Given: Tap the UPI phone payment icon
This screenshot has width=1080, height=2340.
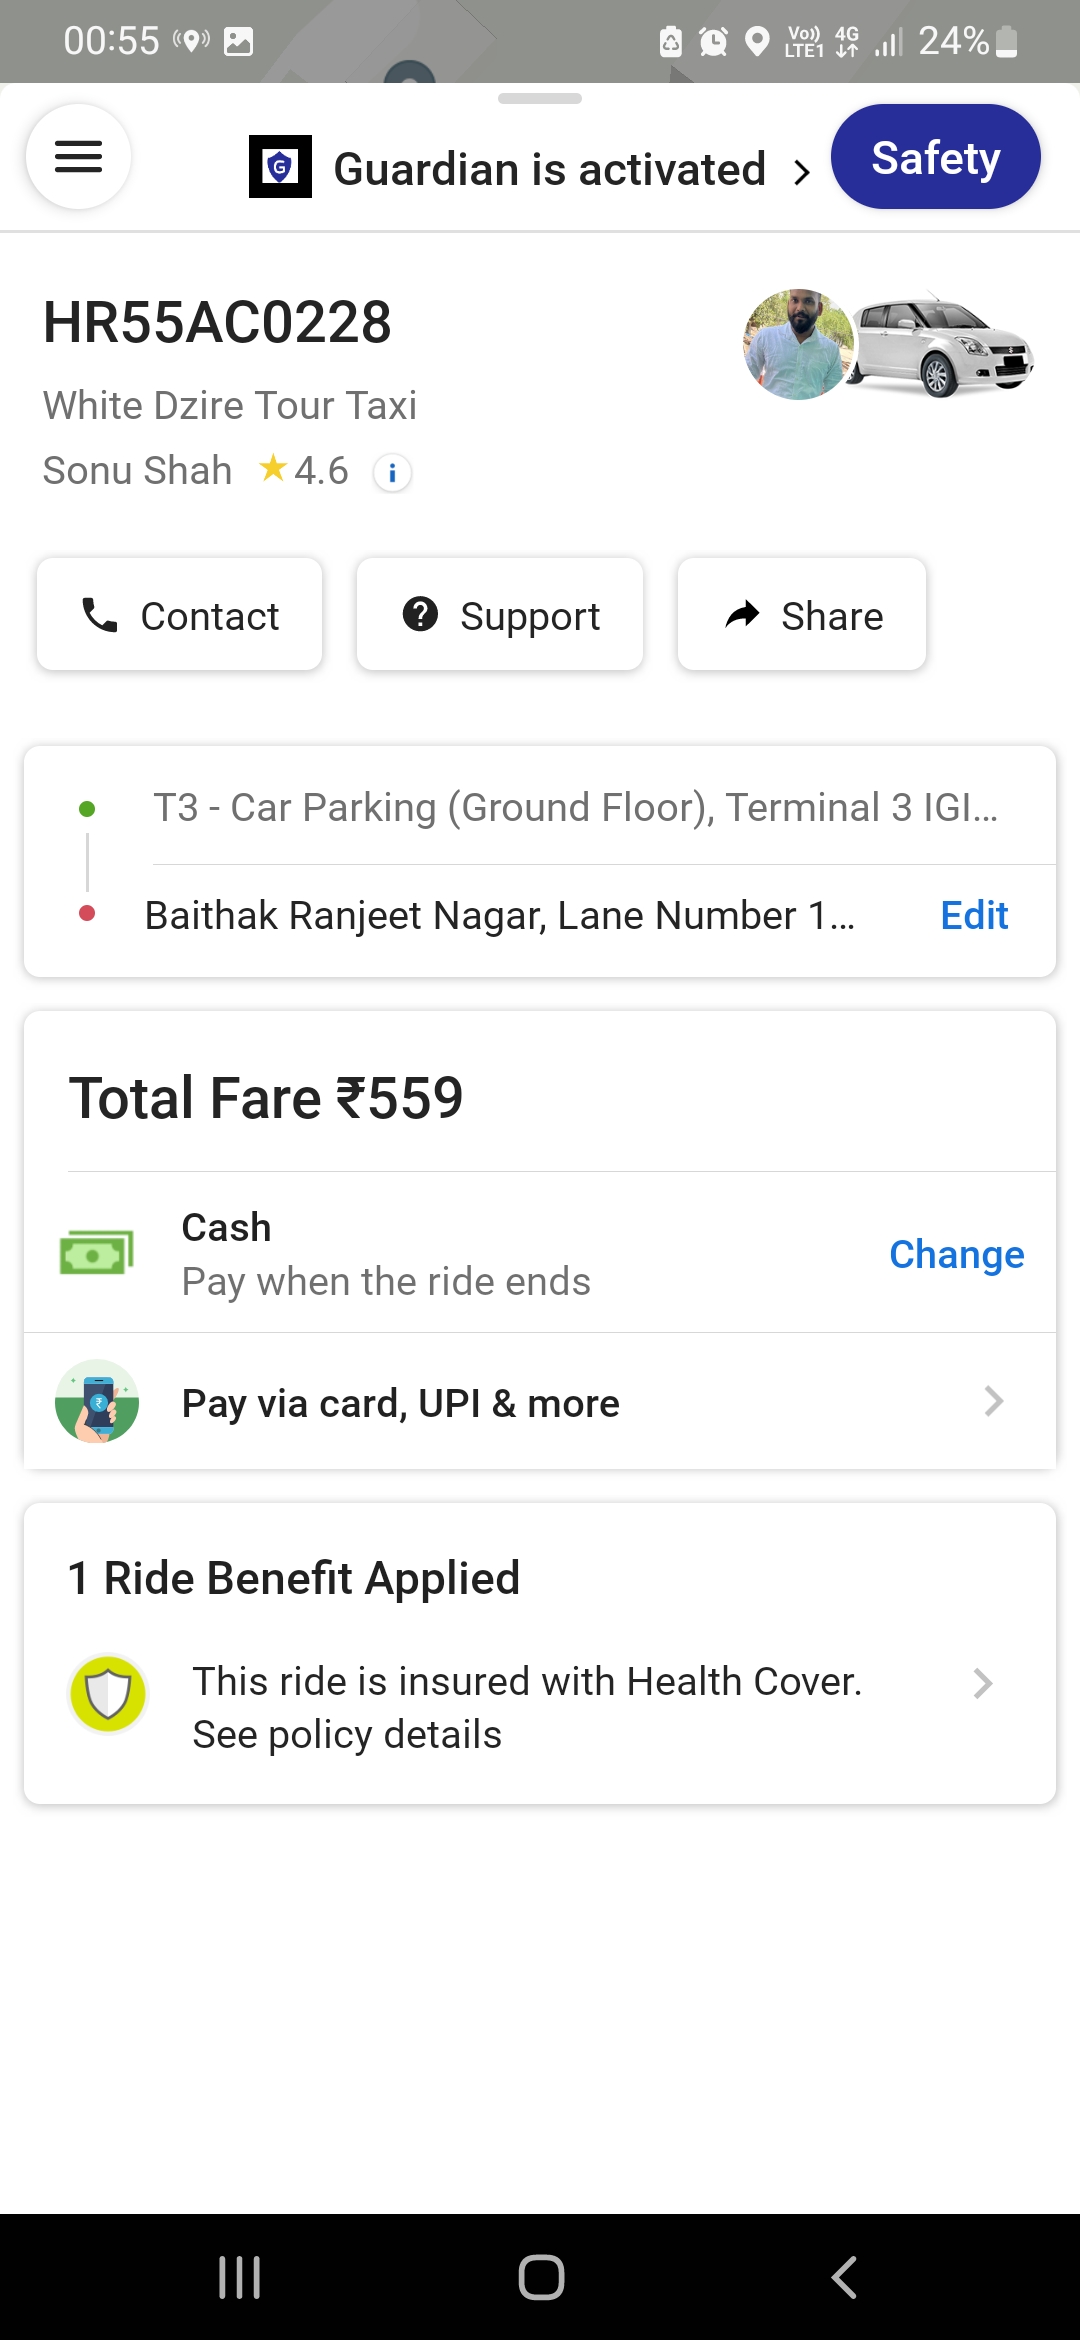Looking at the screenshot, I should click(97, 1401).
